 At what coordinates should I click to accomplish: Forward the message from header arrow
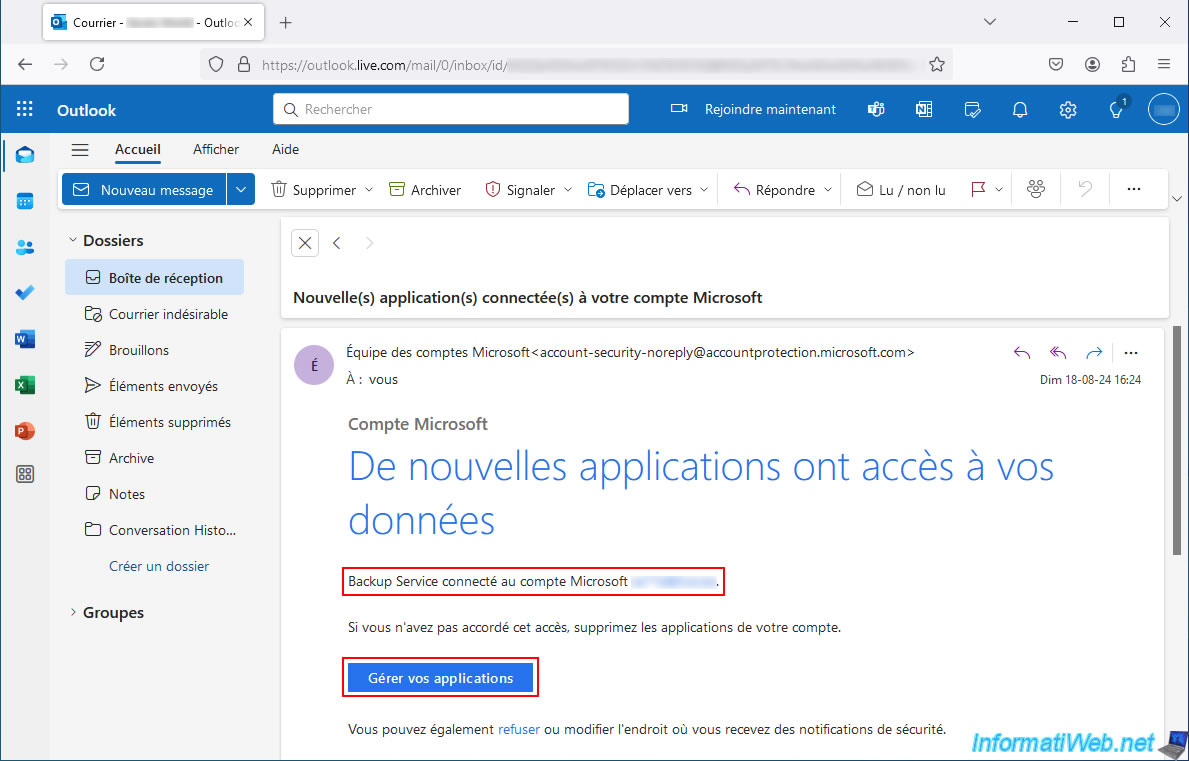(x=1093, y=352)
